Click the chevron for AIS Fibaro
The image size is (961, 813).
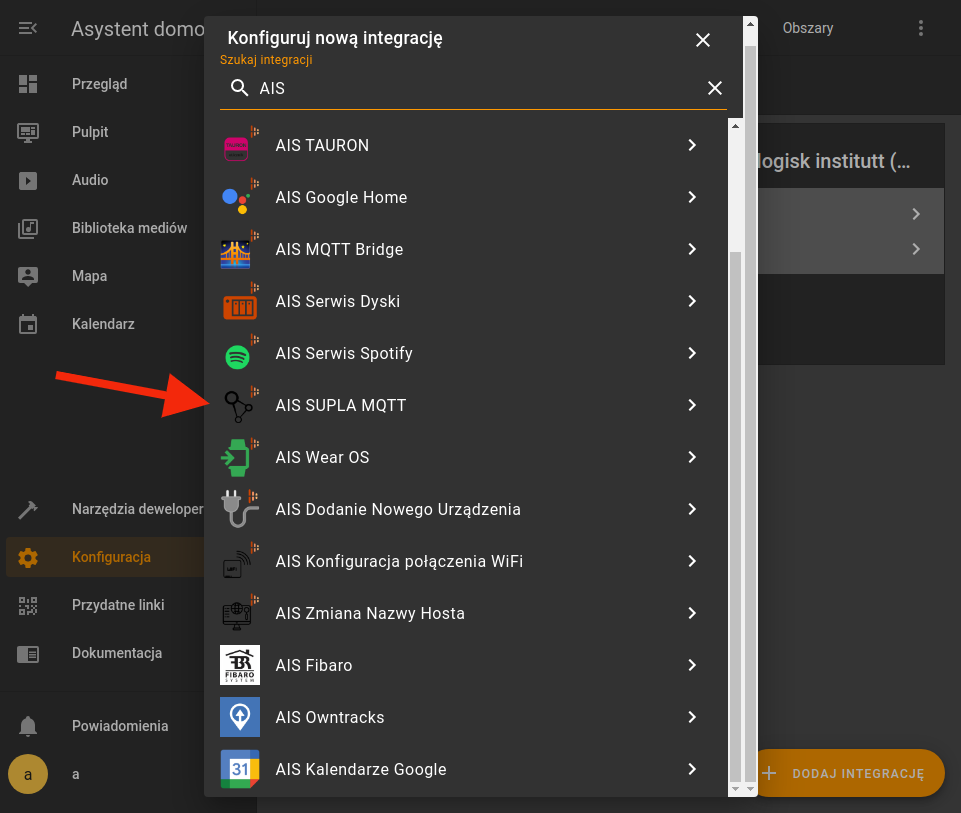click(692, 665)
